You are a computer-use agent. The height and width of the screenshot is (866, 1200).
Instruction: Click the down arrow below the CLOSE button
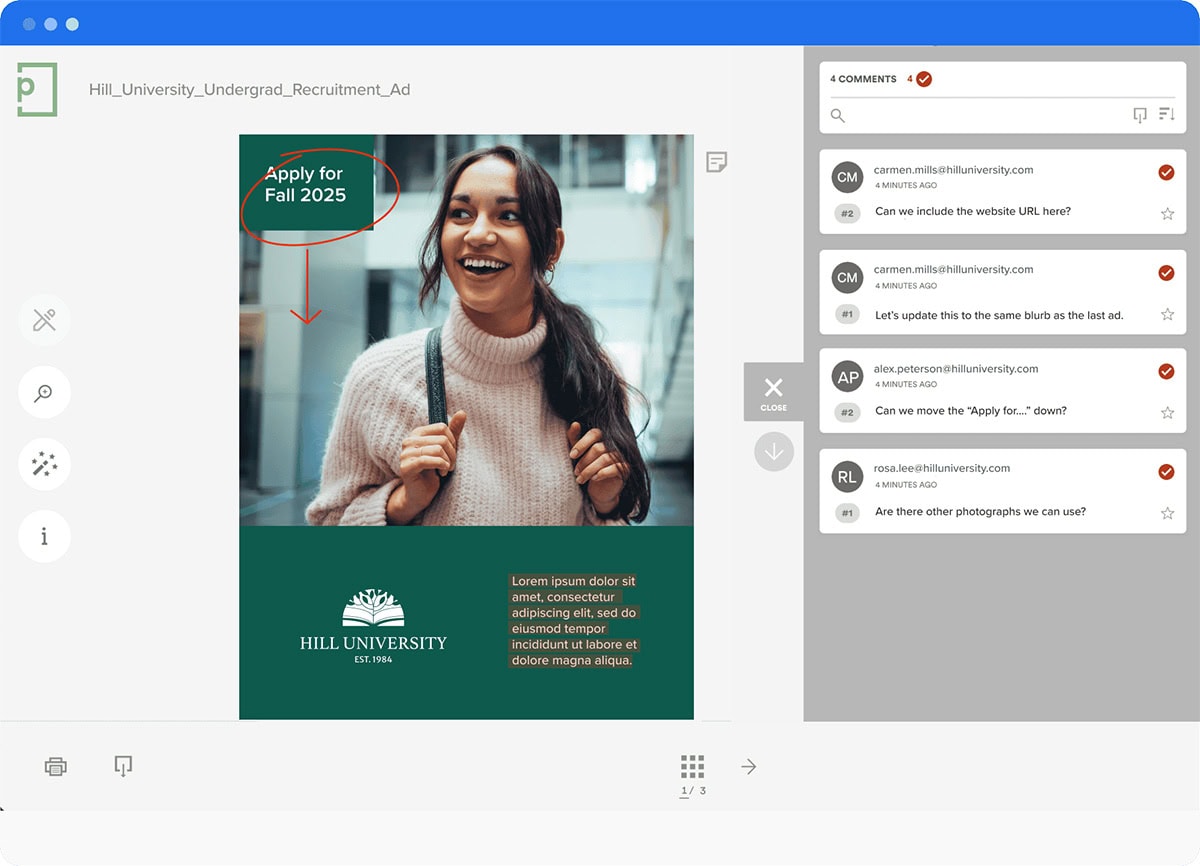(773, 451)
